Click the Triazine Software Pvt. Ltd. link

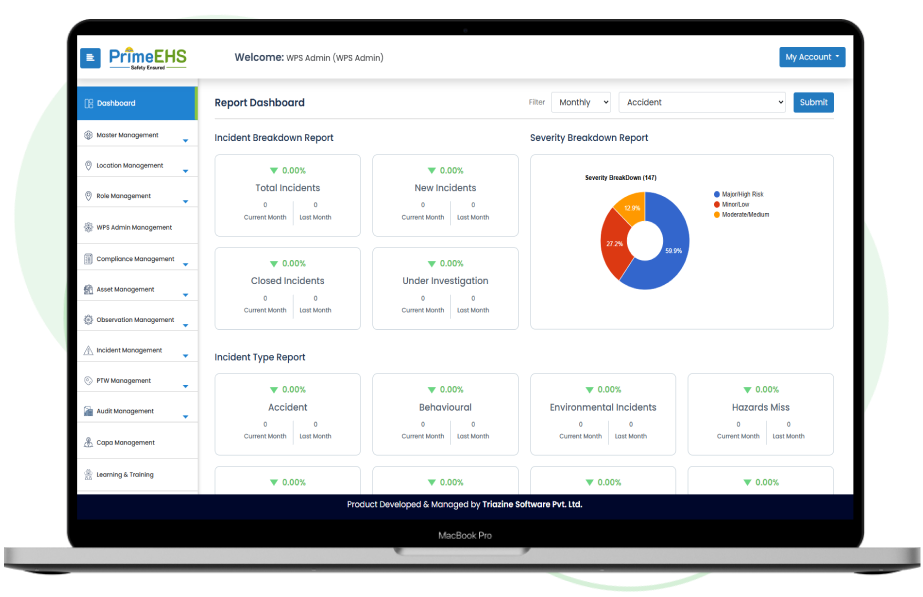(x=531, y=505)
